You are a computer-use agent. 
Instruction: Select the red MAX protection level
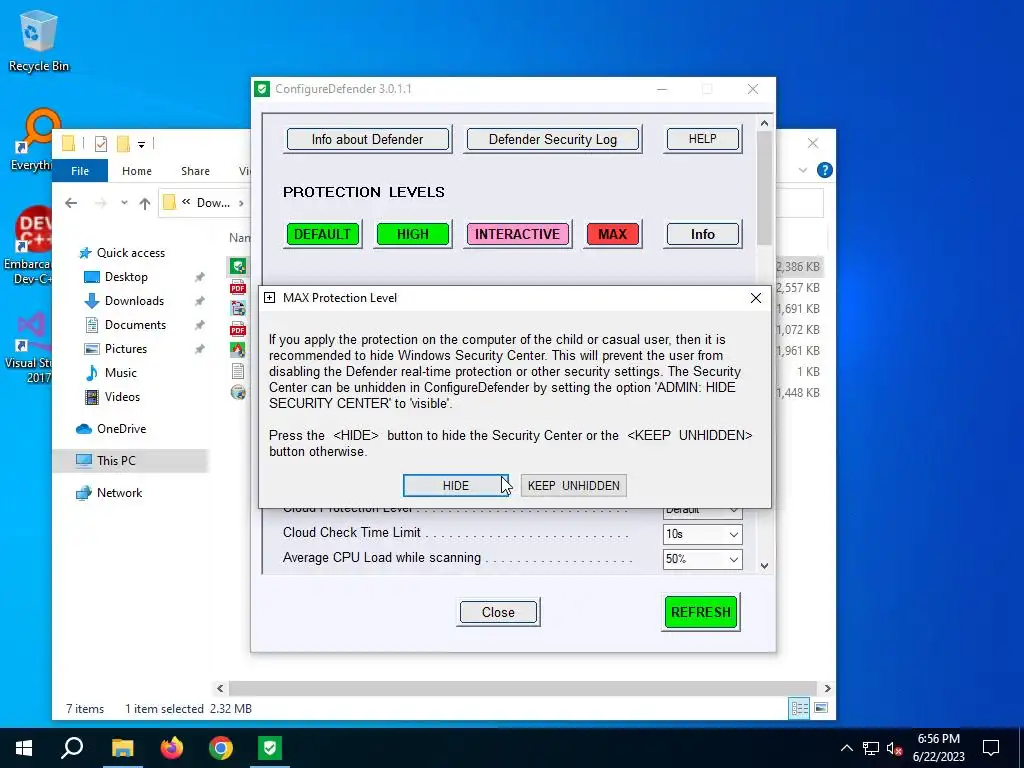[613, 234]
